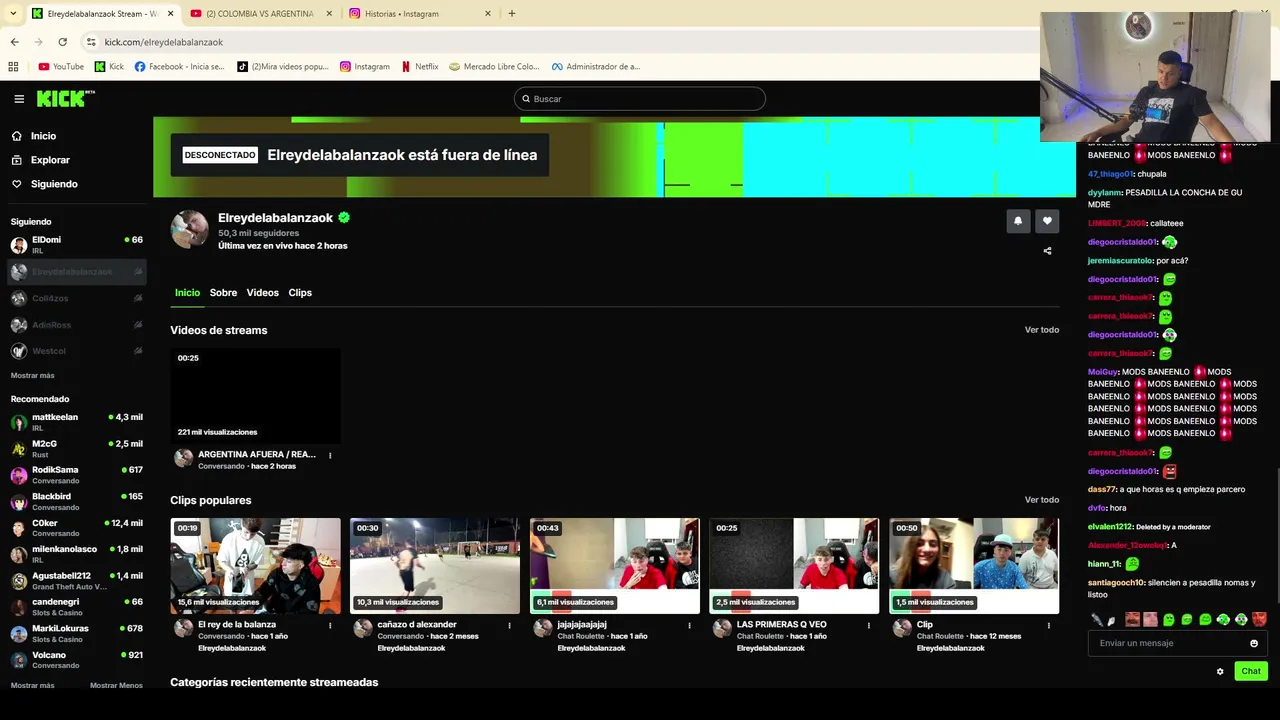Toggle notifications bell for the channel
The image size is (1280, 720).
pyautogui.click(x=1018, y=221)
